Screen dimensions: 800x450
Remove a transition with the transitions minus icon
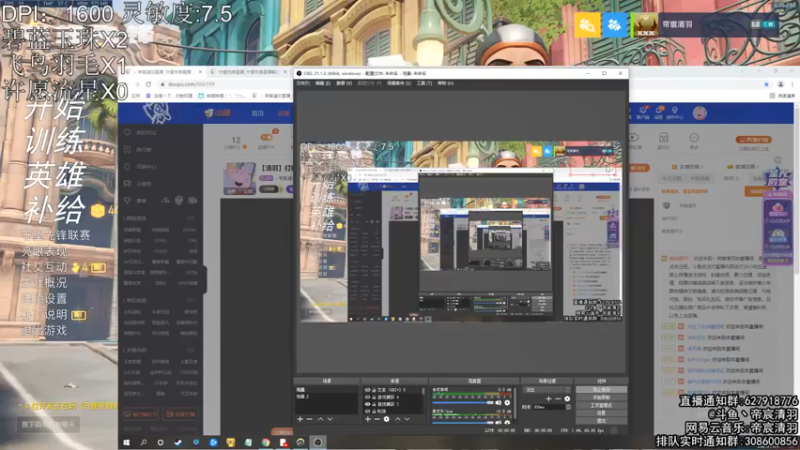558,399
